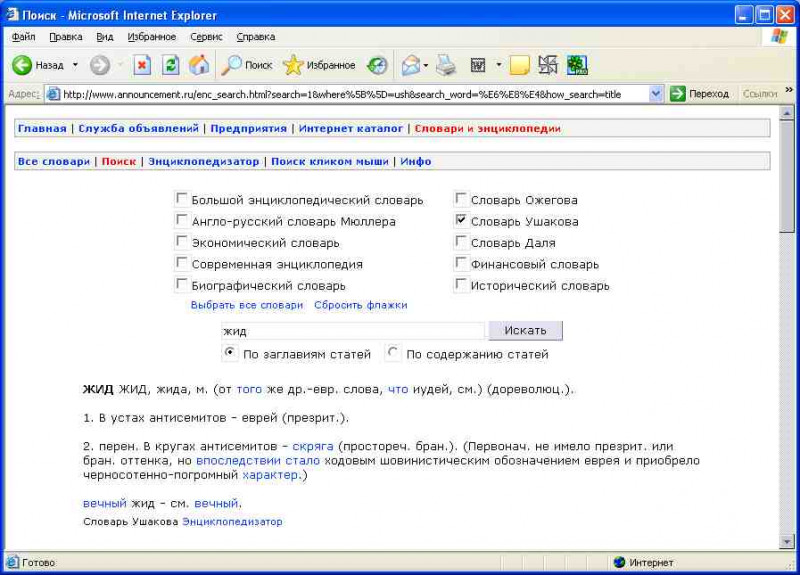Open Служба объявлений link
This screenshot has height=575, width=800.
click(138, 129)
